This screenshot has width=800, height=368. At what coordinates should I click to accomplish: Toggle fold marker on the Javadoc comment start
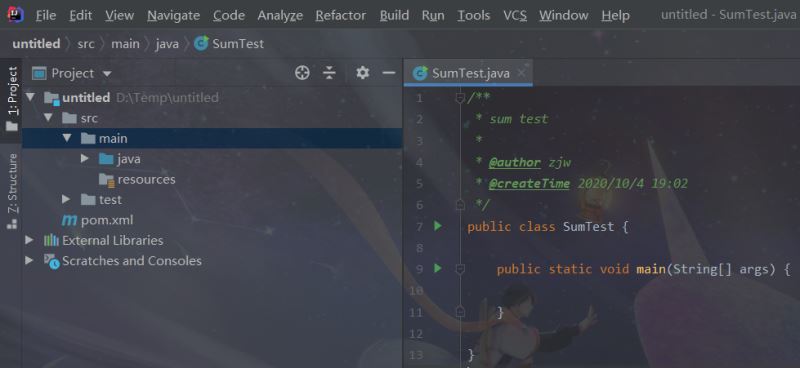[460, 97]
